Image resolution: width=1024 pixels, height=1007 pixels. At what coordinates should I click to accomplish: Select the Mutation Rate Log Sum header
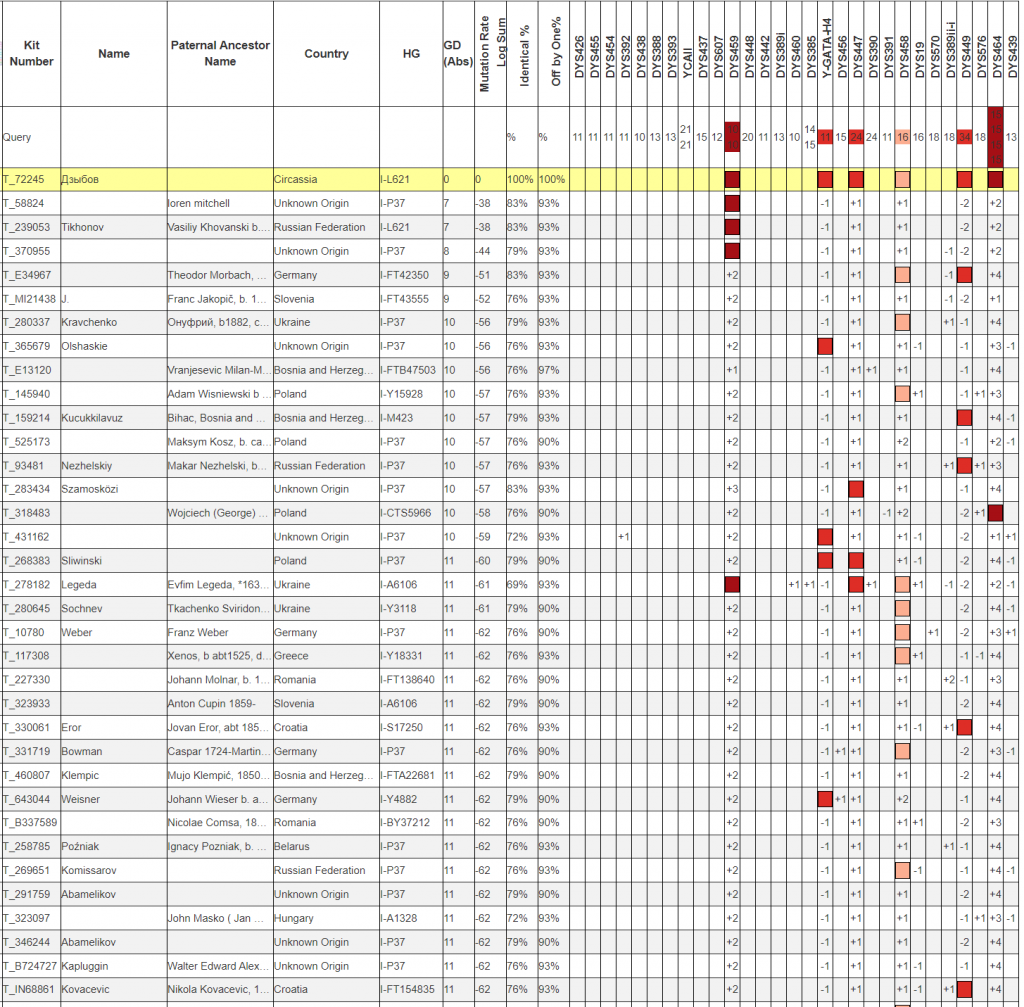click(x=490, y=54)
